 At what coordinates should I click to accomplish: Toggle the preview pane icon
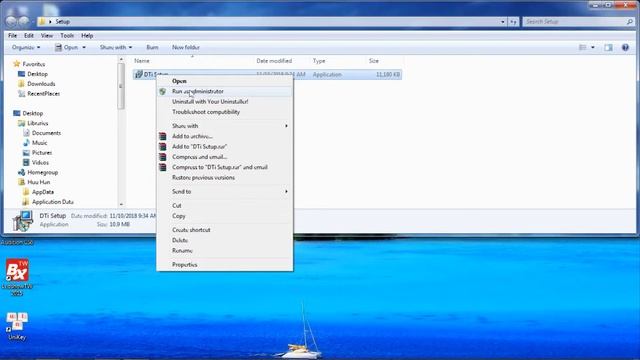coord(608,47)
